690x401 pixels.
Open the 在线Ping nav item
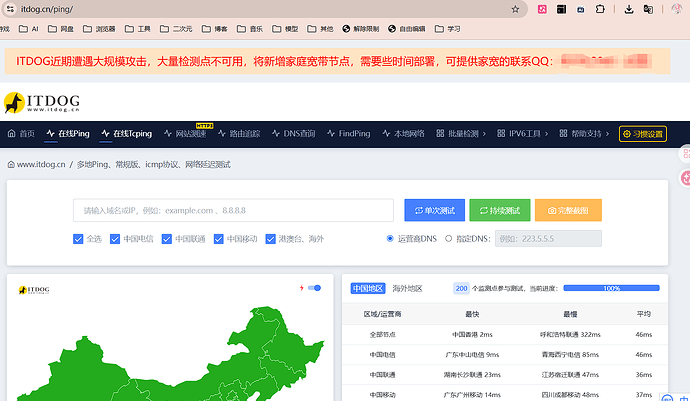[x=68, y=134]
